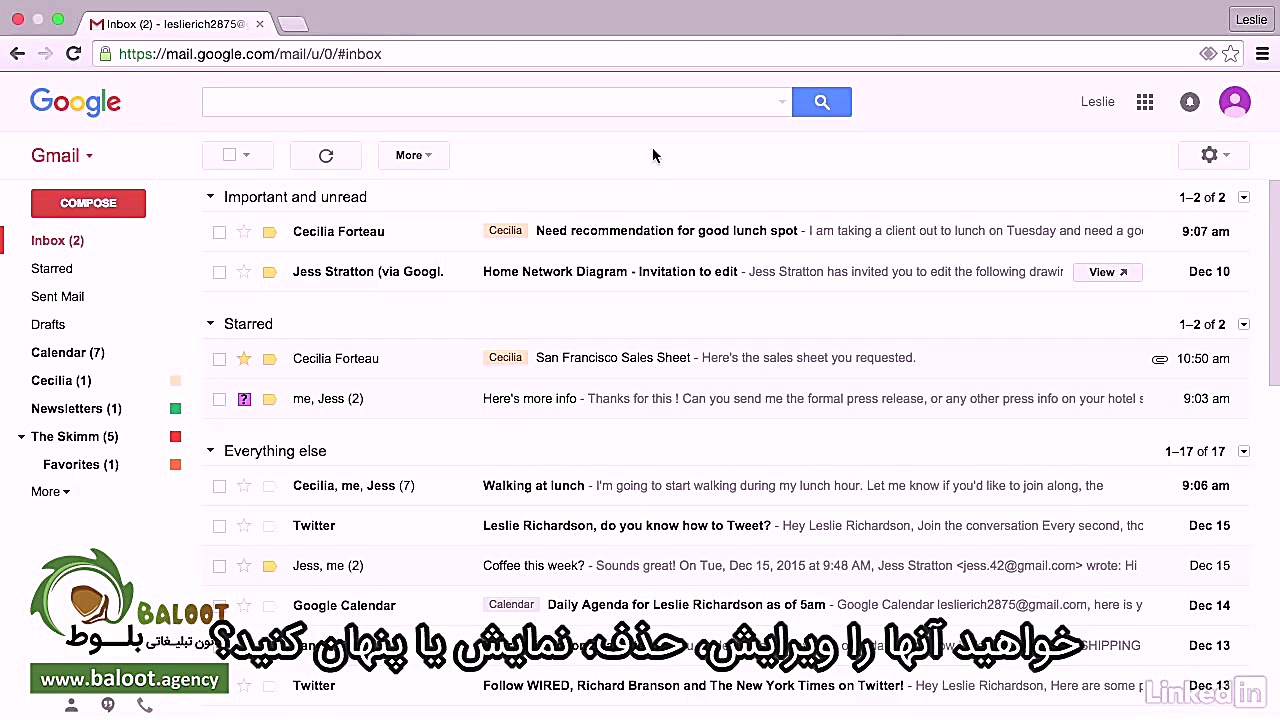
Task: Star the Leslie Richardson, do you know how to Tweet email
Action: coord(244,526)
